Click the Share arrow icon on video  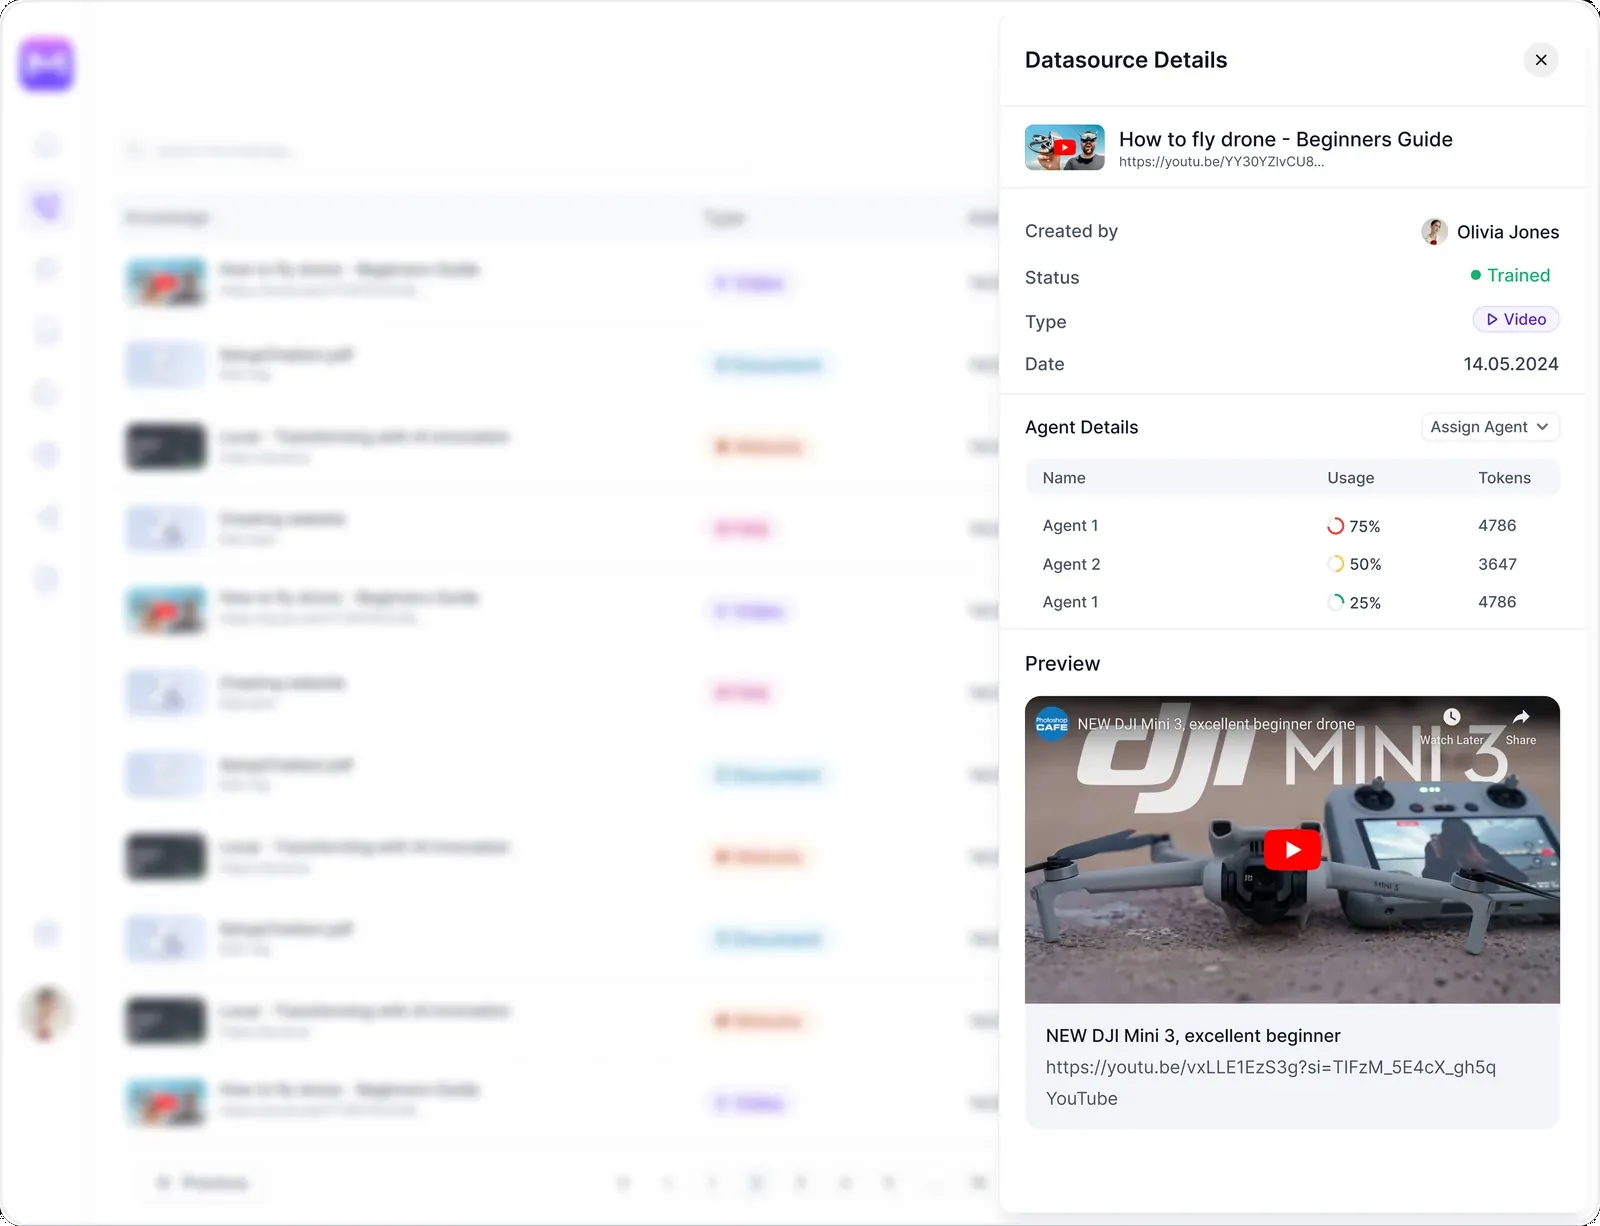click(x=1521, y=717)
